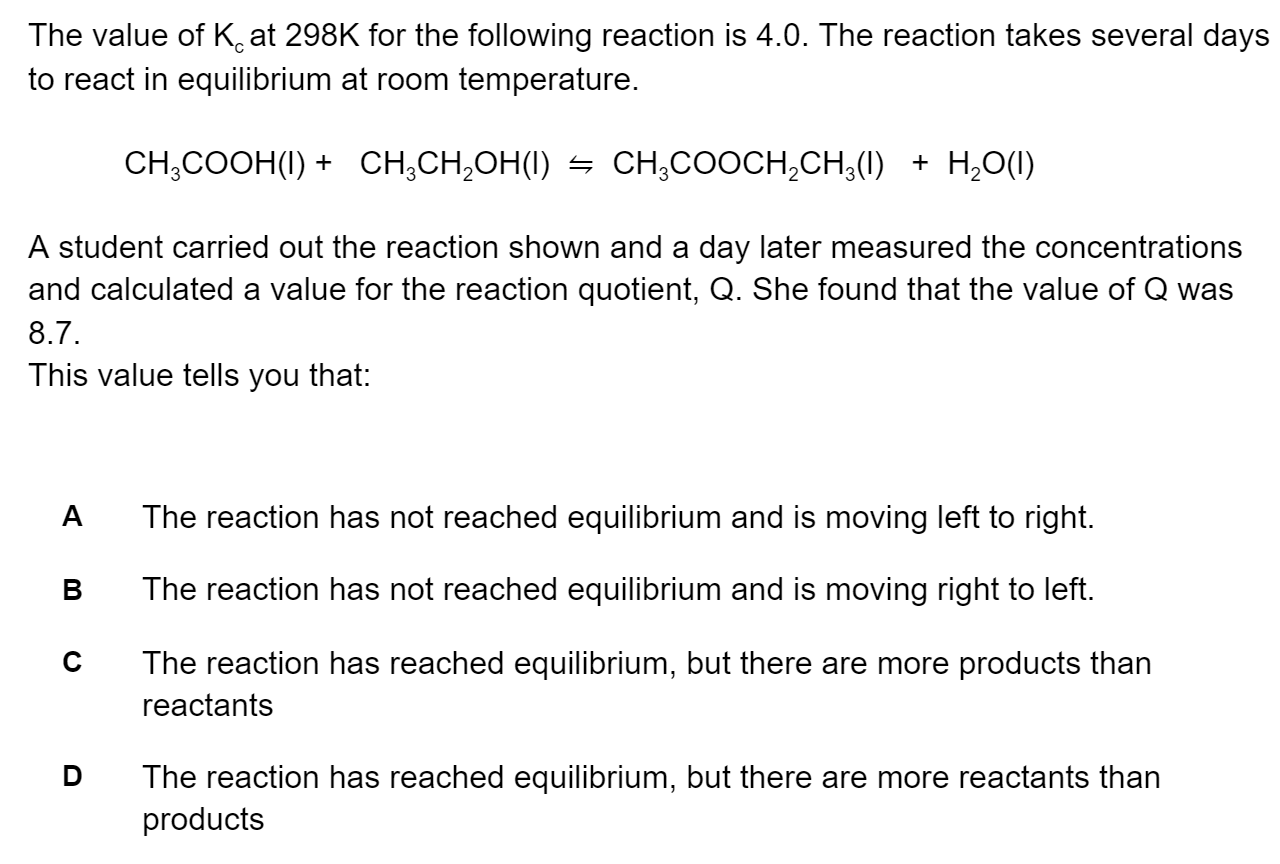This screenshot has height=864, width=1280.
Task: Click the 8.7 value of Q
Action: [52, 333]
